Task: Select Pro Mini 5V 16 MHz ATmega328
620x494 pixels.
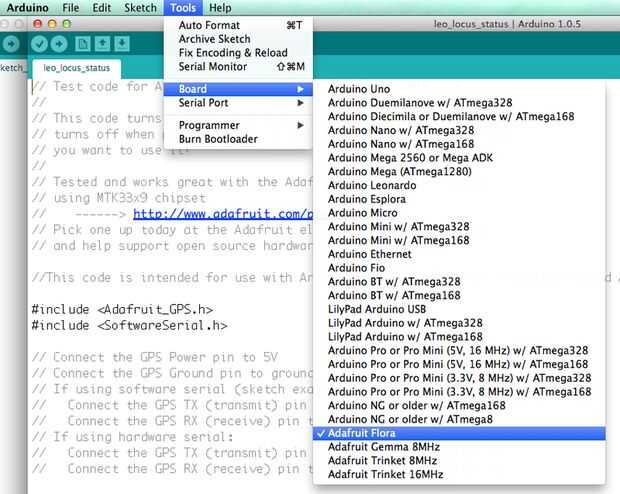Action: tap(459, 350)
